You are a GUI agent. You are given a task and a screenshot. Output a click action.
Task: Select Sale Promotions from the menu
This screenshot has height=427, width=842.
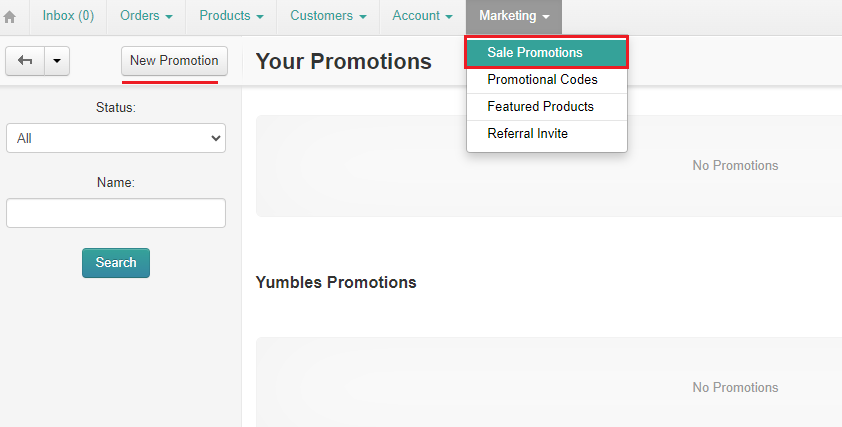[x=546, y=52]
